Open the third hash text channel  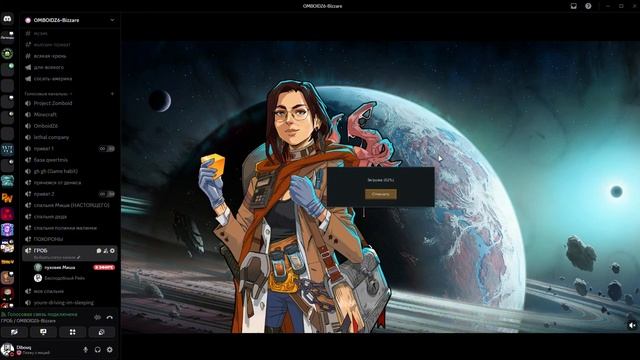70,56
